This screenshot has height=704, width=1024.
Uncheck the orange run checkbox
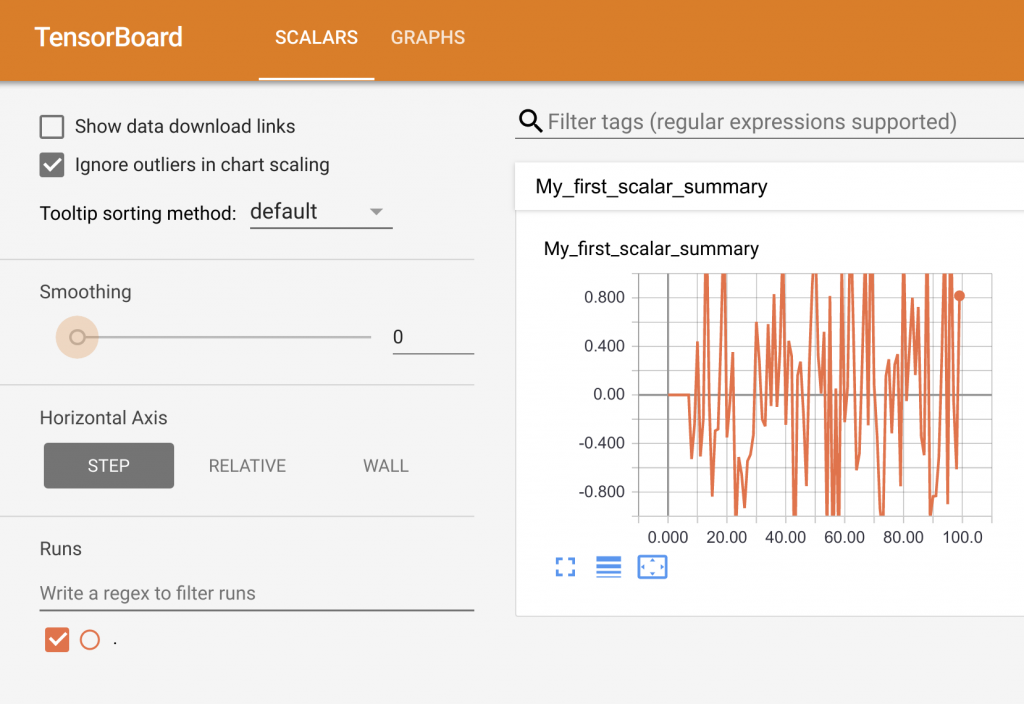pyautogui.click(x=57, y=639)
